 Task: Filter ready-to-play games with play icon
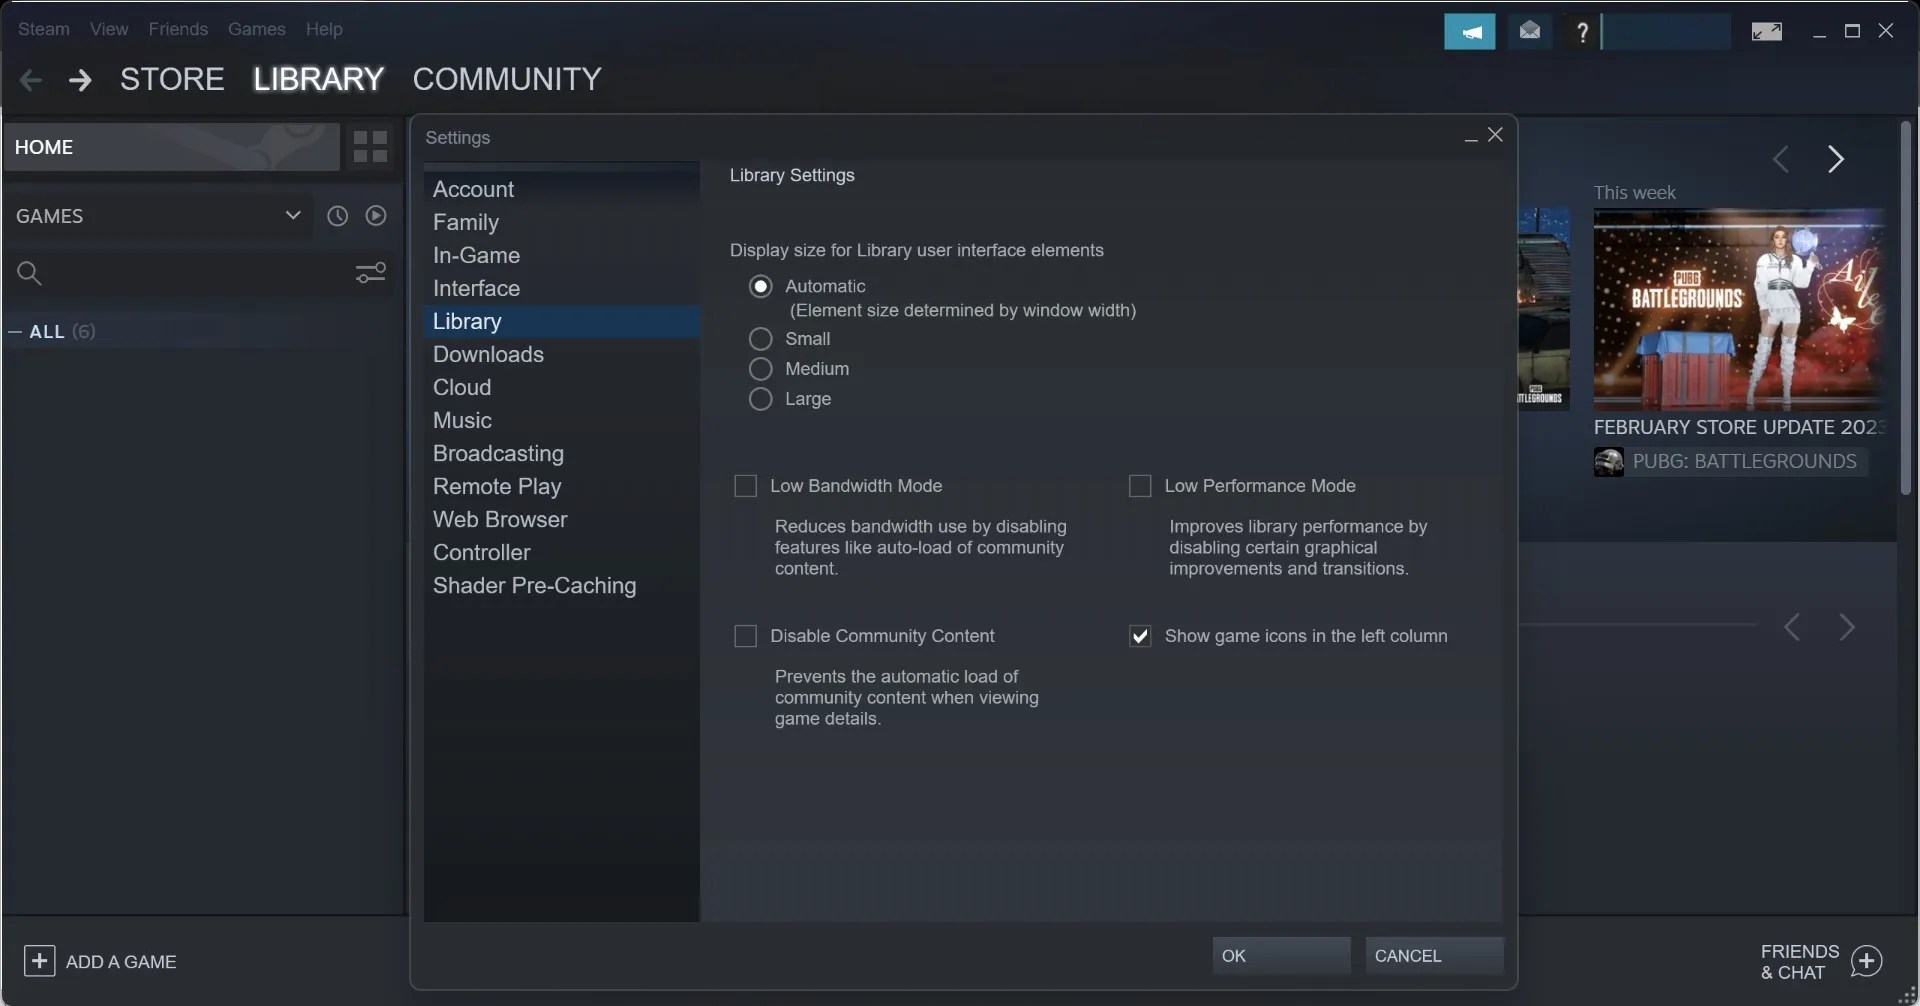pyautogui.click(x=376, y=215)
